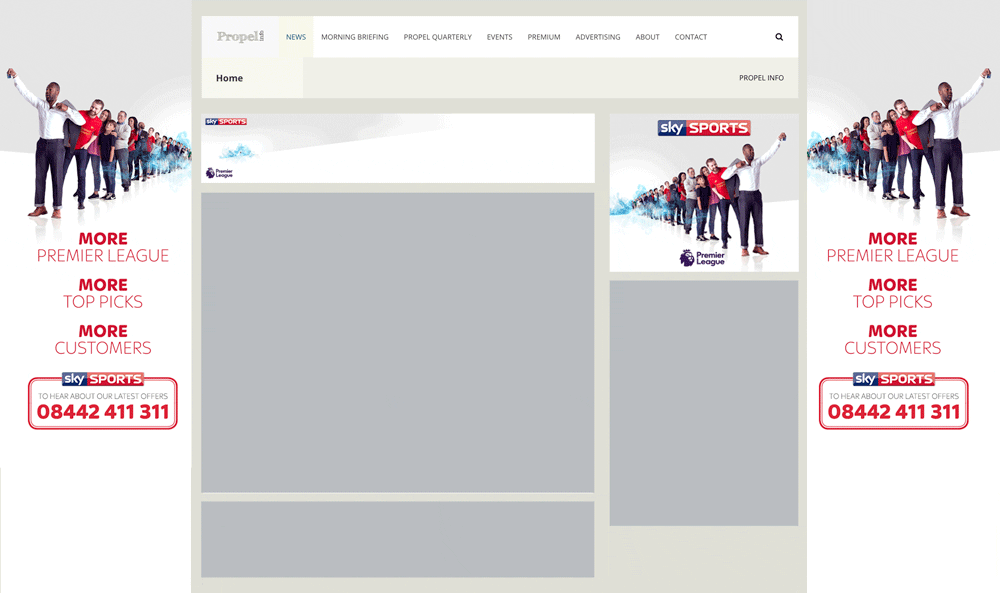Screen dimensions: 1000x593
Task: Click the Propel Info logo
Action: pos(240,36)
